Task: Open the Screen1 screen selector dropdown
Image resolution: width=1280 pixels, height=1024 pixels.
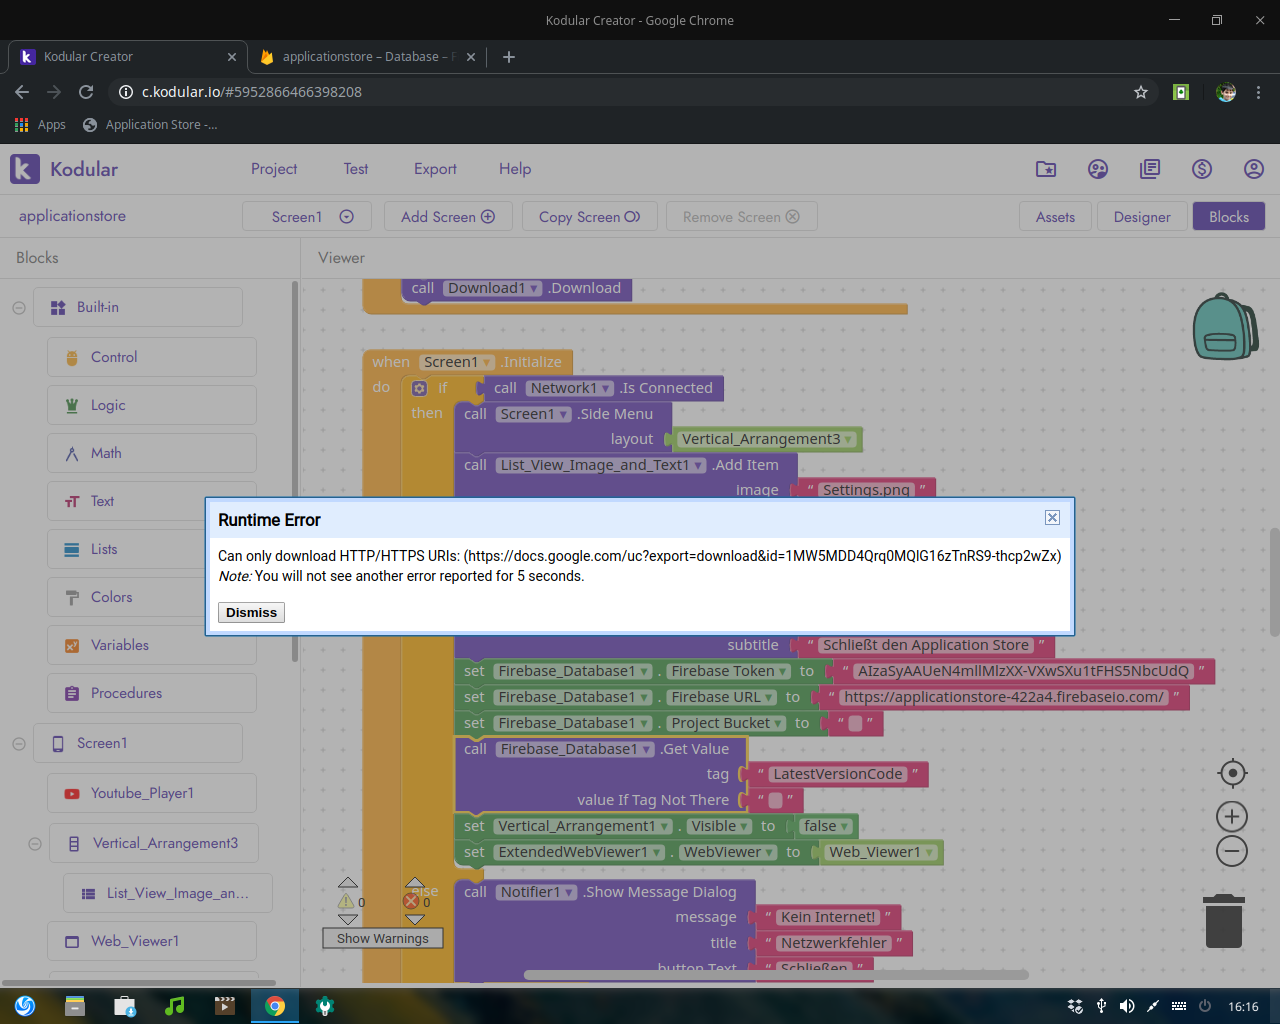Action: [x=307, y=217]
